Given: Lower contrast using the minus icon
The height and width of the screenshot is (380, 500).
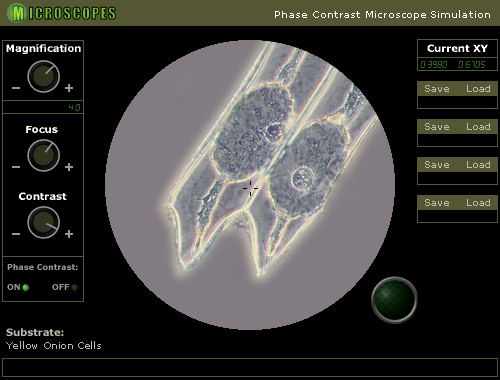Looking at the screenshot, I should [x=16, y=234].
